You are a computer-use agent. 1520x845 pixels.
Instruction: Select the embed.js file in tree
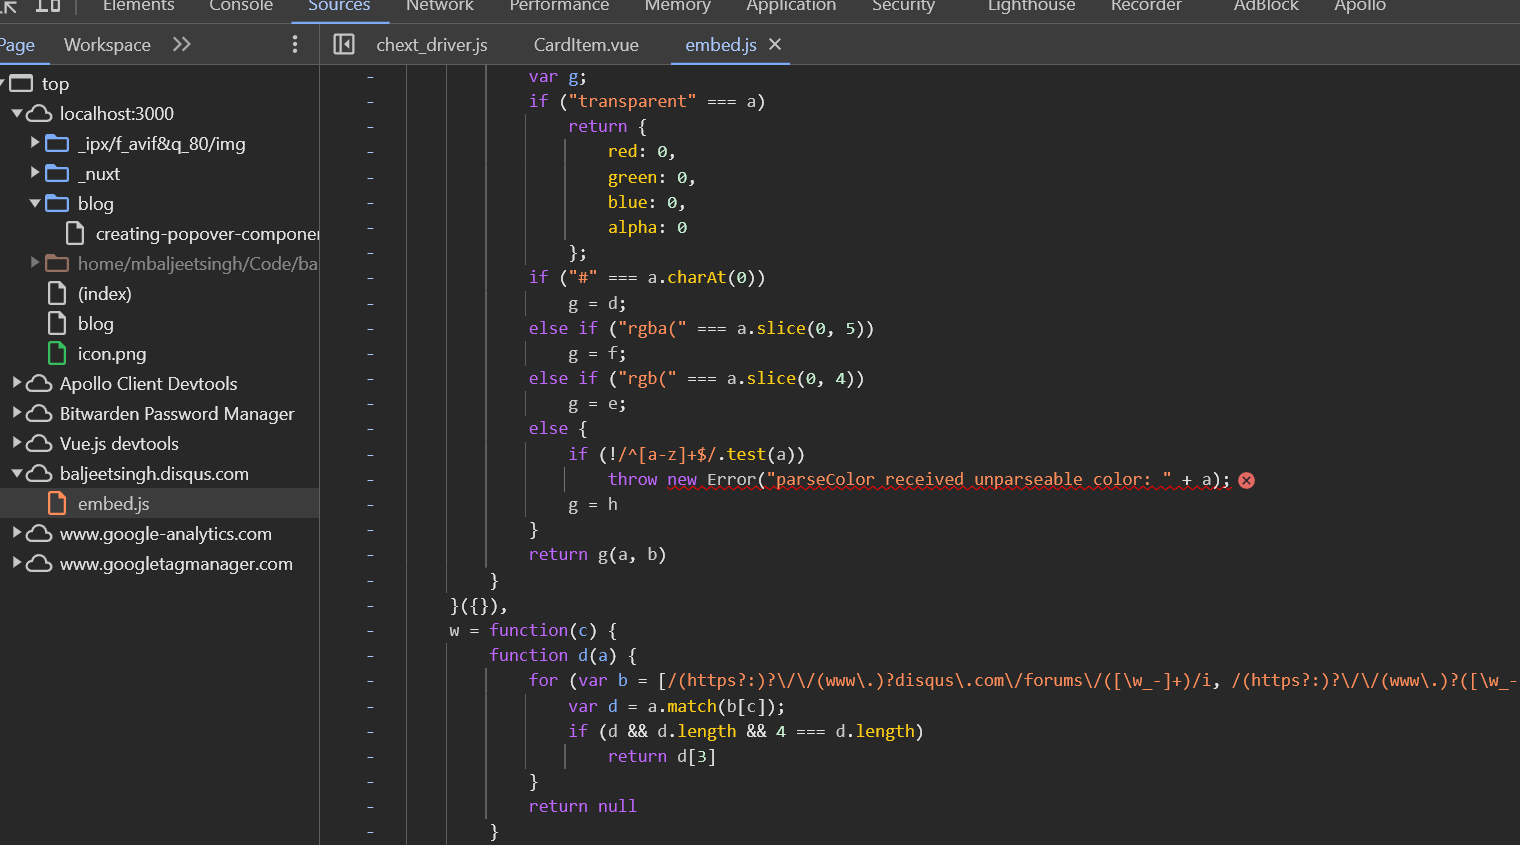(113, 504)
